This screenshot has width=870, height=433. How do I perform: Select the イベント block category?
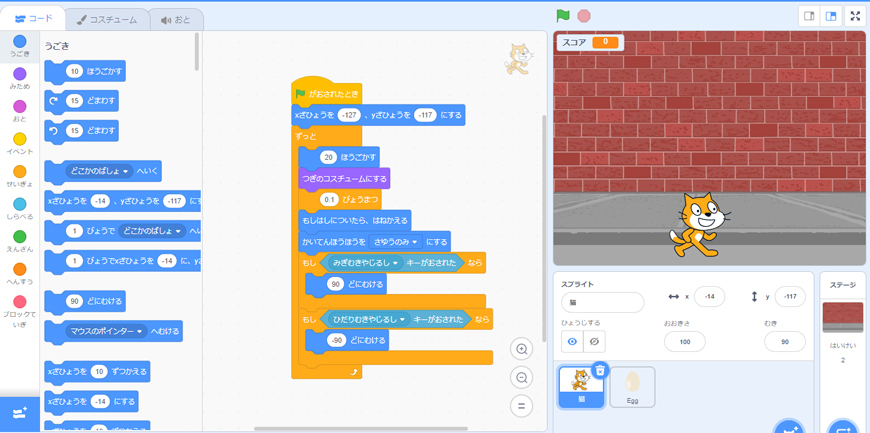20,143
